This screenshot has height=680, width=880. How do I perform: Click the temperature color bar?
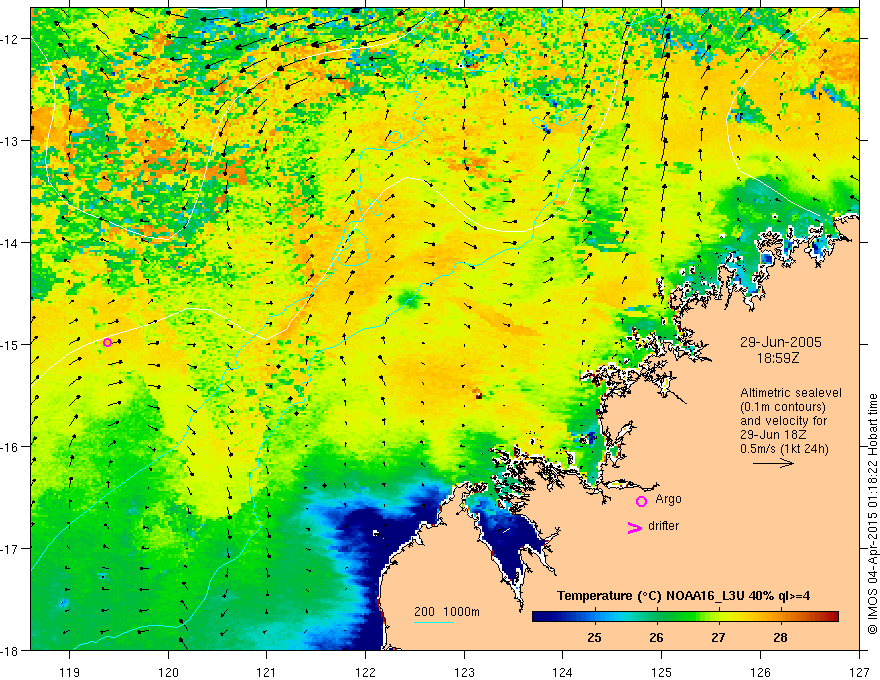pos(685,617)
